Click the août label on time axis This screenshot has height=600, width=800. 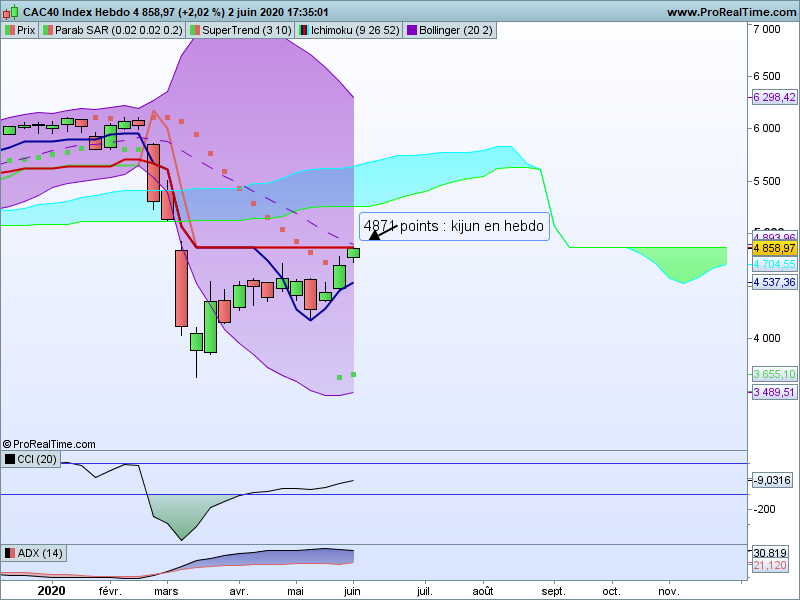point(483,591)
